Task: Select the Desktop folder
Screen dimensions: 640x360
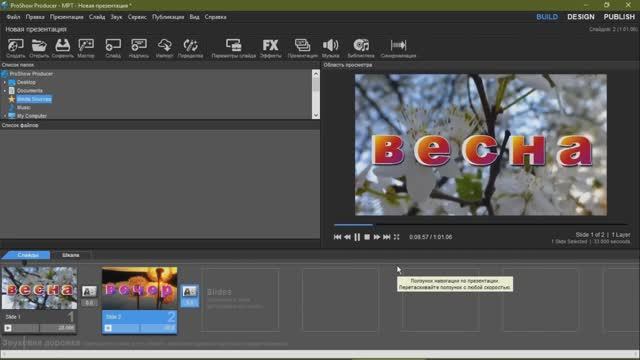Action: [26, 82]
